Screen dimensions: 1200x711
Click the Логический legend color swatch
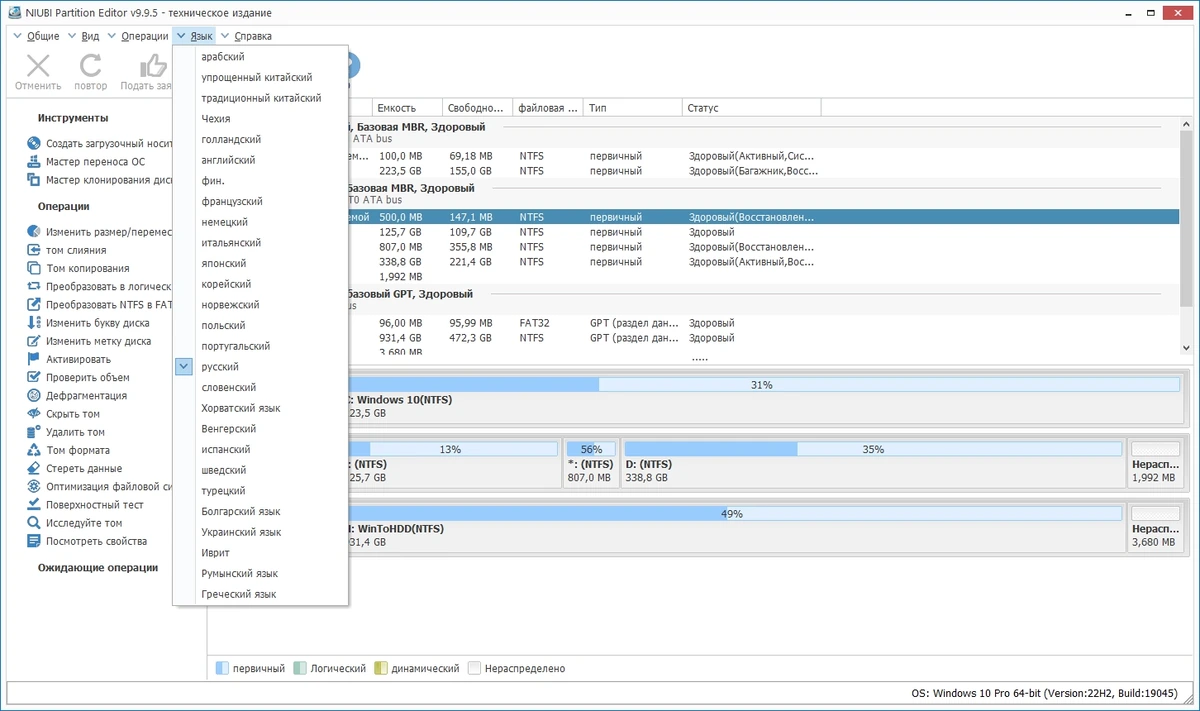[x=300, y=668]
